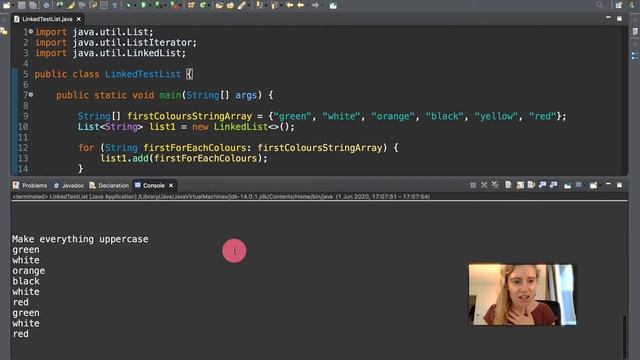Click the Open Task icon

point(230,5)
